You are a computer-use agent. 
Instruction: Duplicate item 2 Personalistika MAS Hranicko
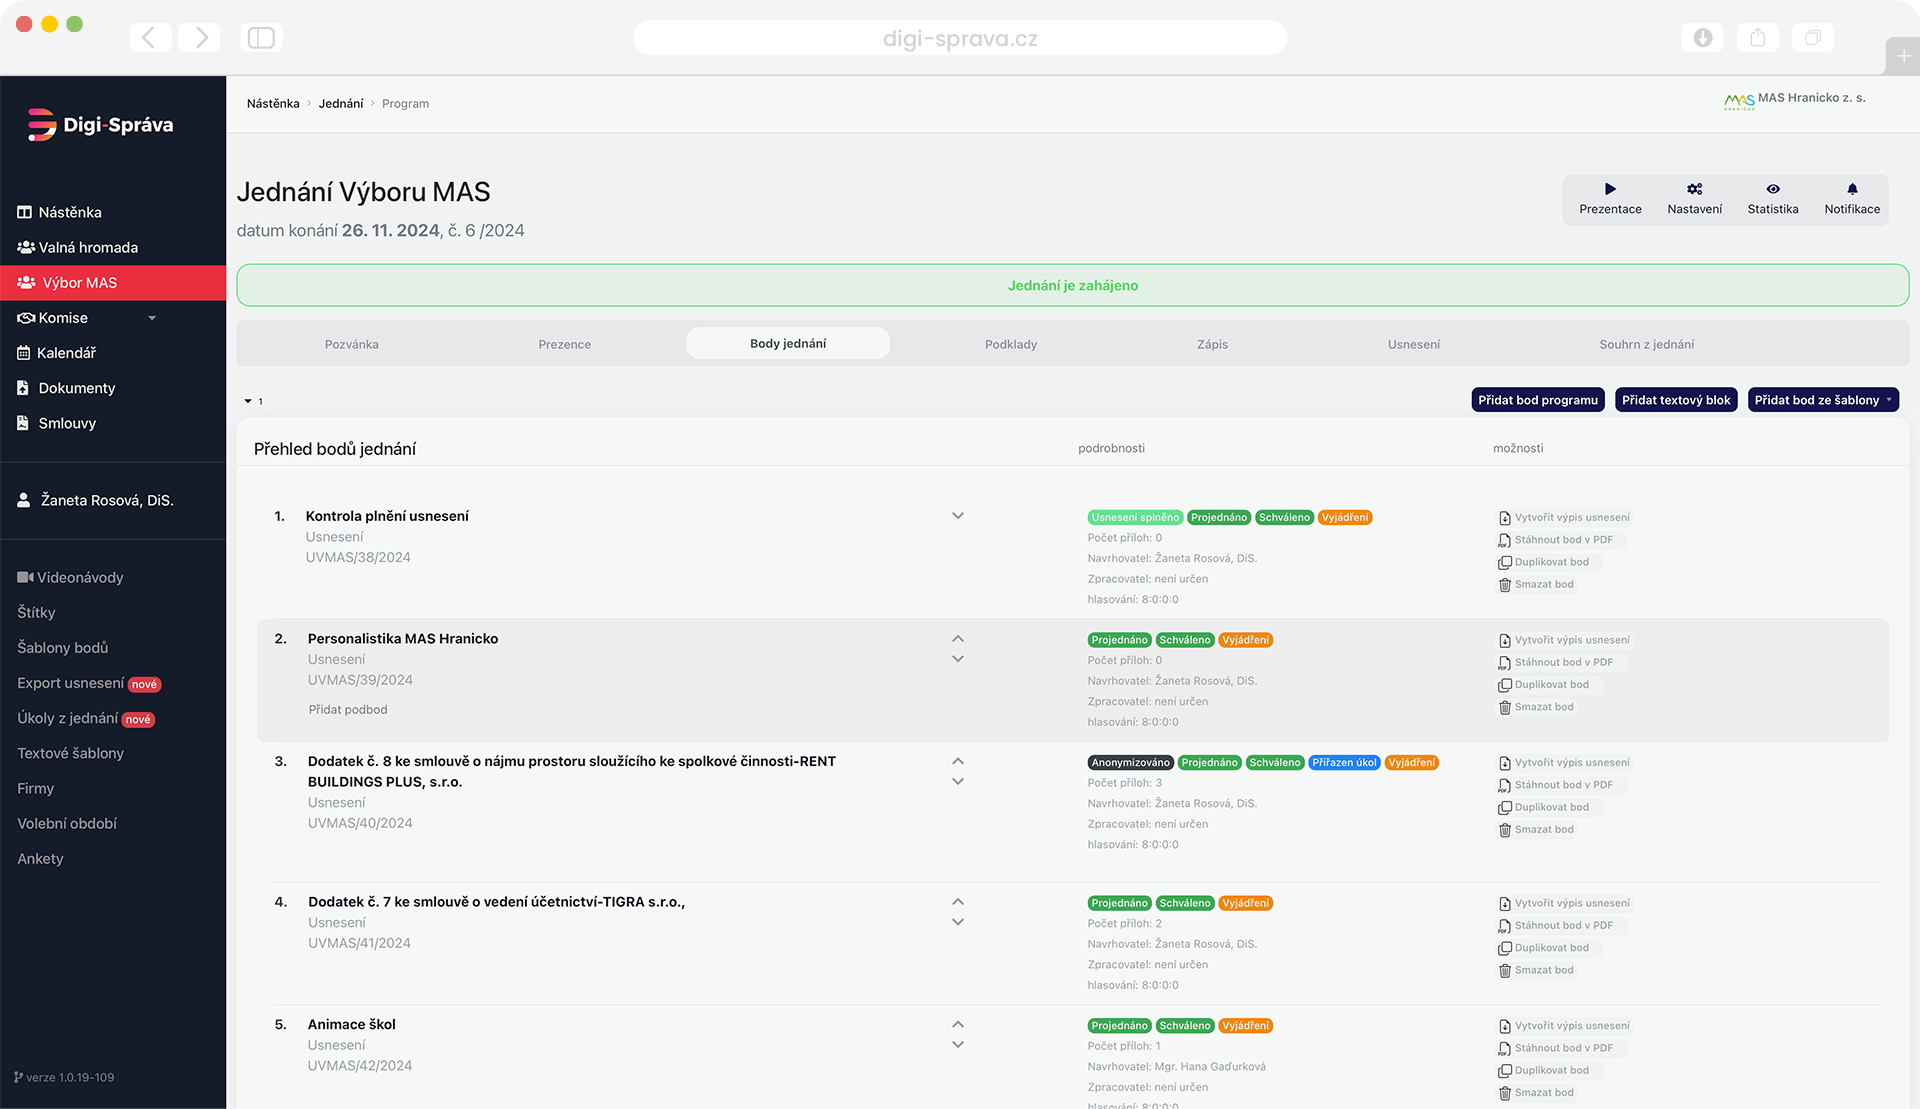click(x=1550, y=685)
